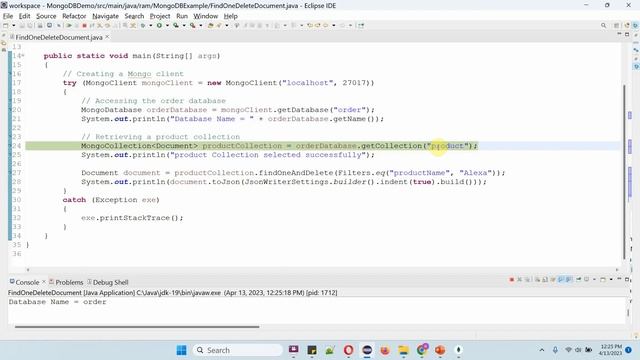Expand the New dropdown arrow in toolbar
This screenshot has width=640, height=360.
coord(13,25)
